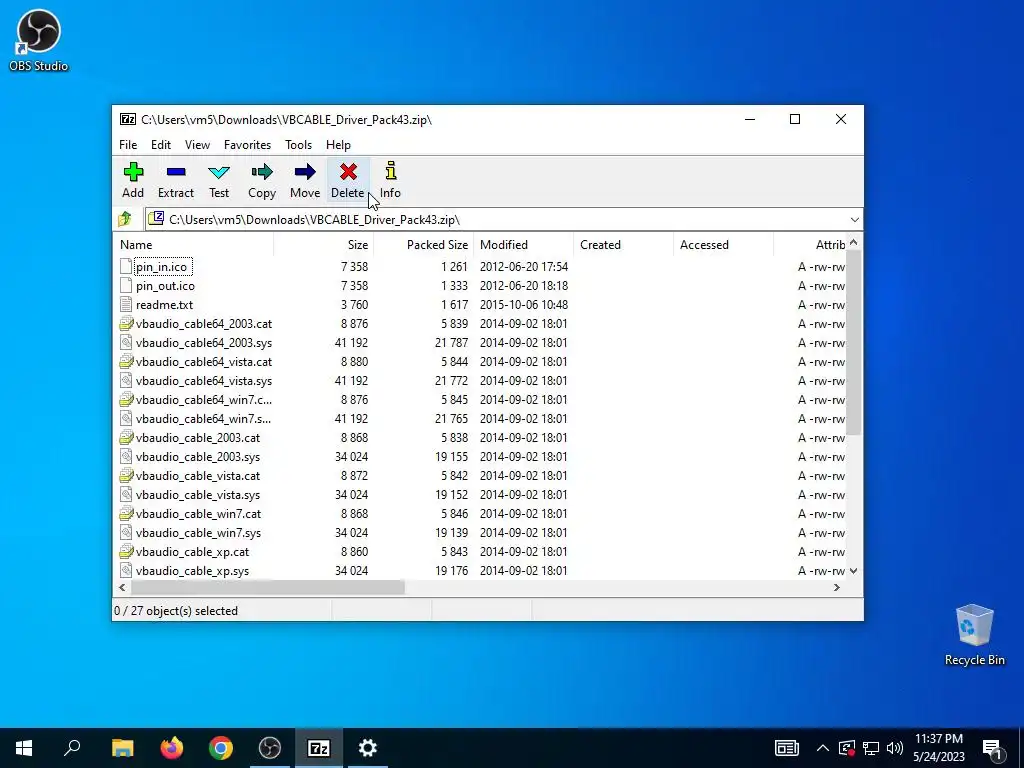Select vbaudio_cable_2003.sys file
The width and height of the screenshot is (1024, 768).
tap(198, 456)
